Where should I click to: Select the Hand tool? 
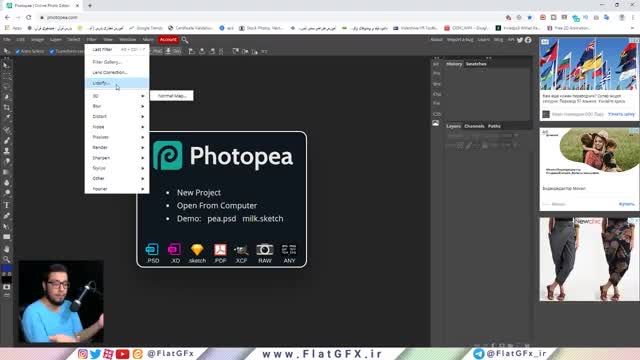click(x=7, y=248)
